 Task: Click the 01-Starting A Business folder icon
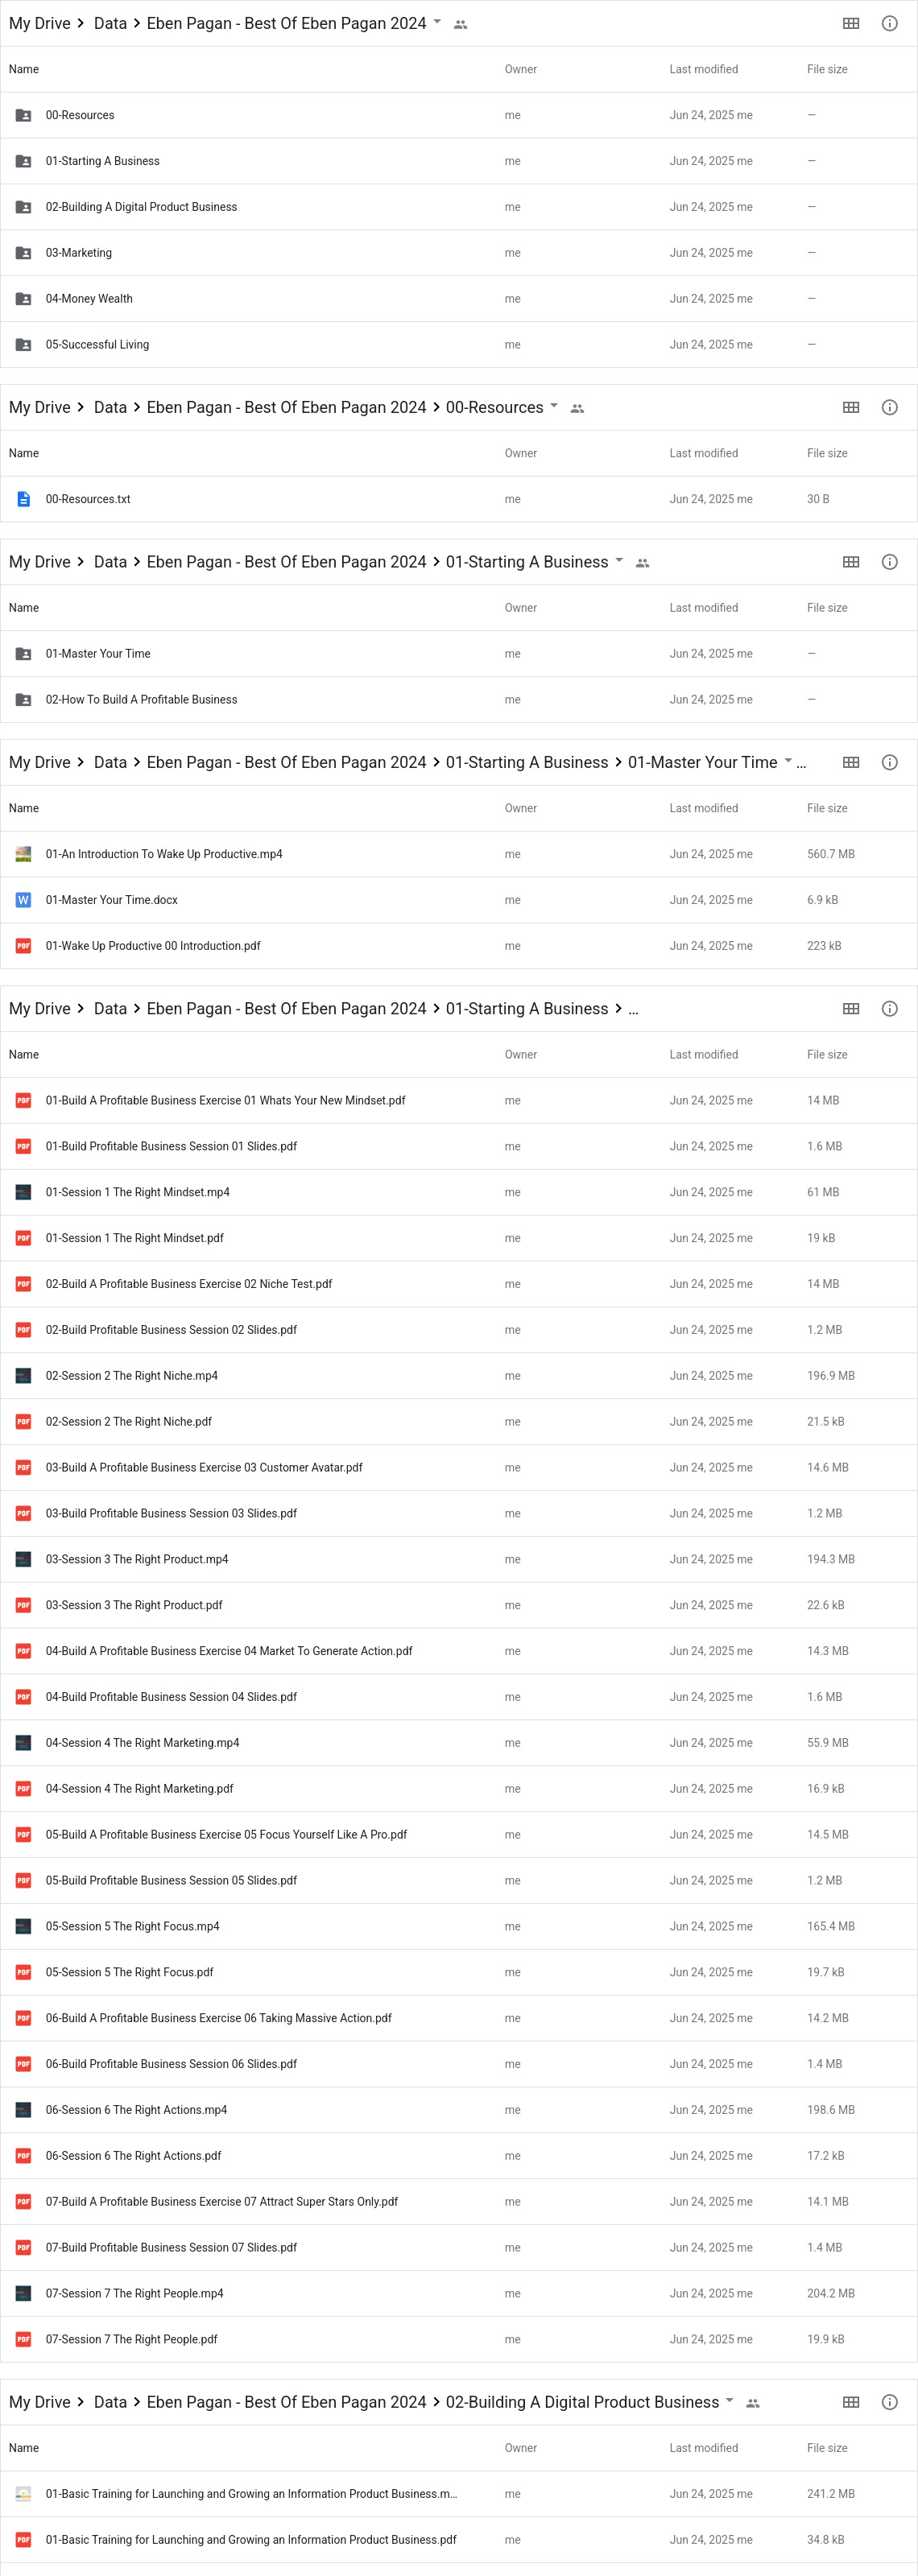click(x=23, y=161)
